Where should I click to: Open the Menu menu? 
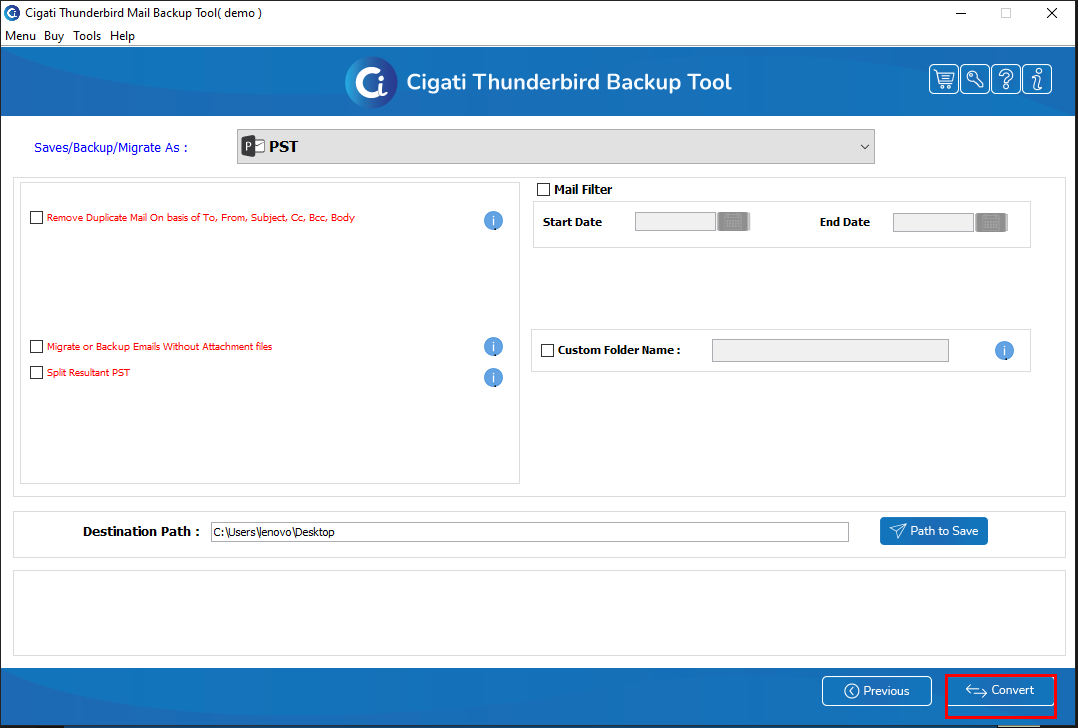point(21,36)
